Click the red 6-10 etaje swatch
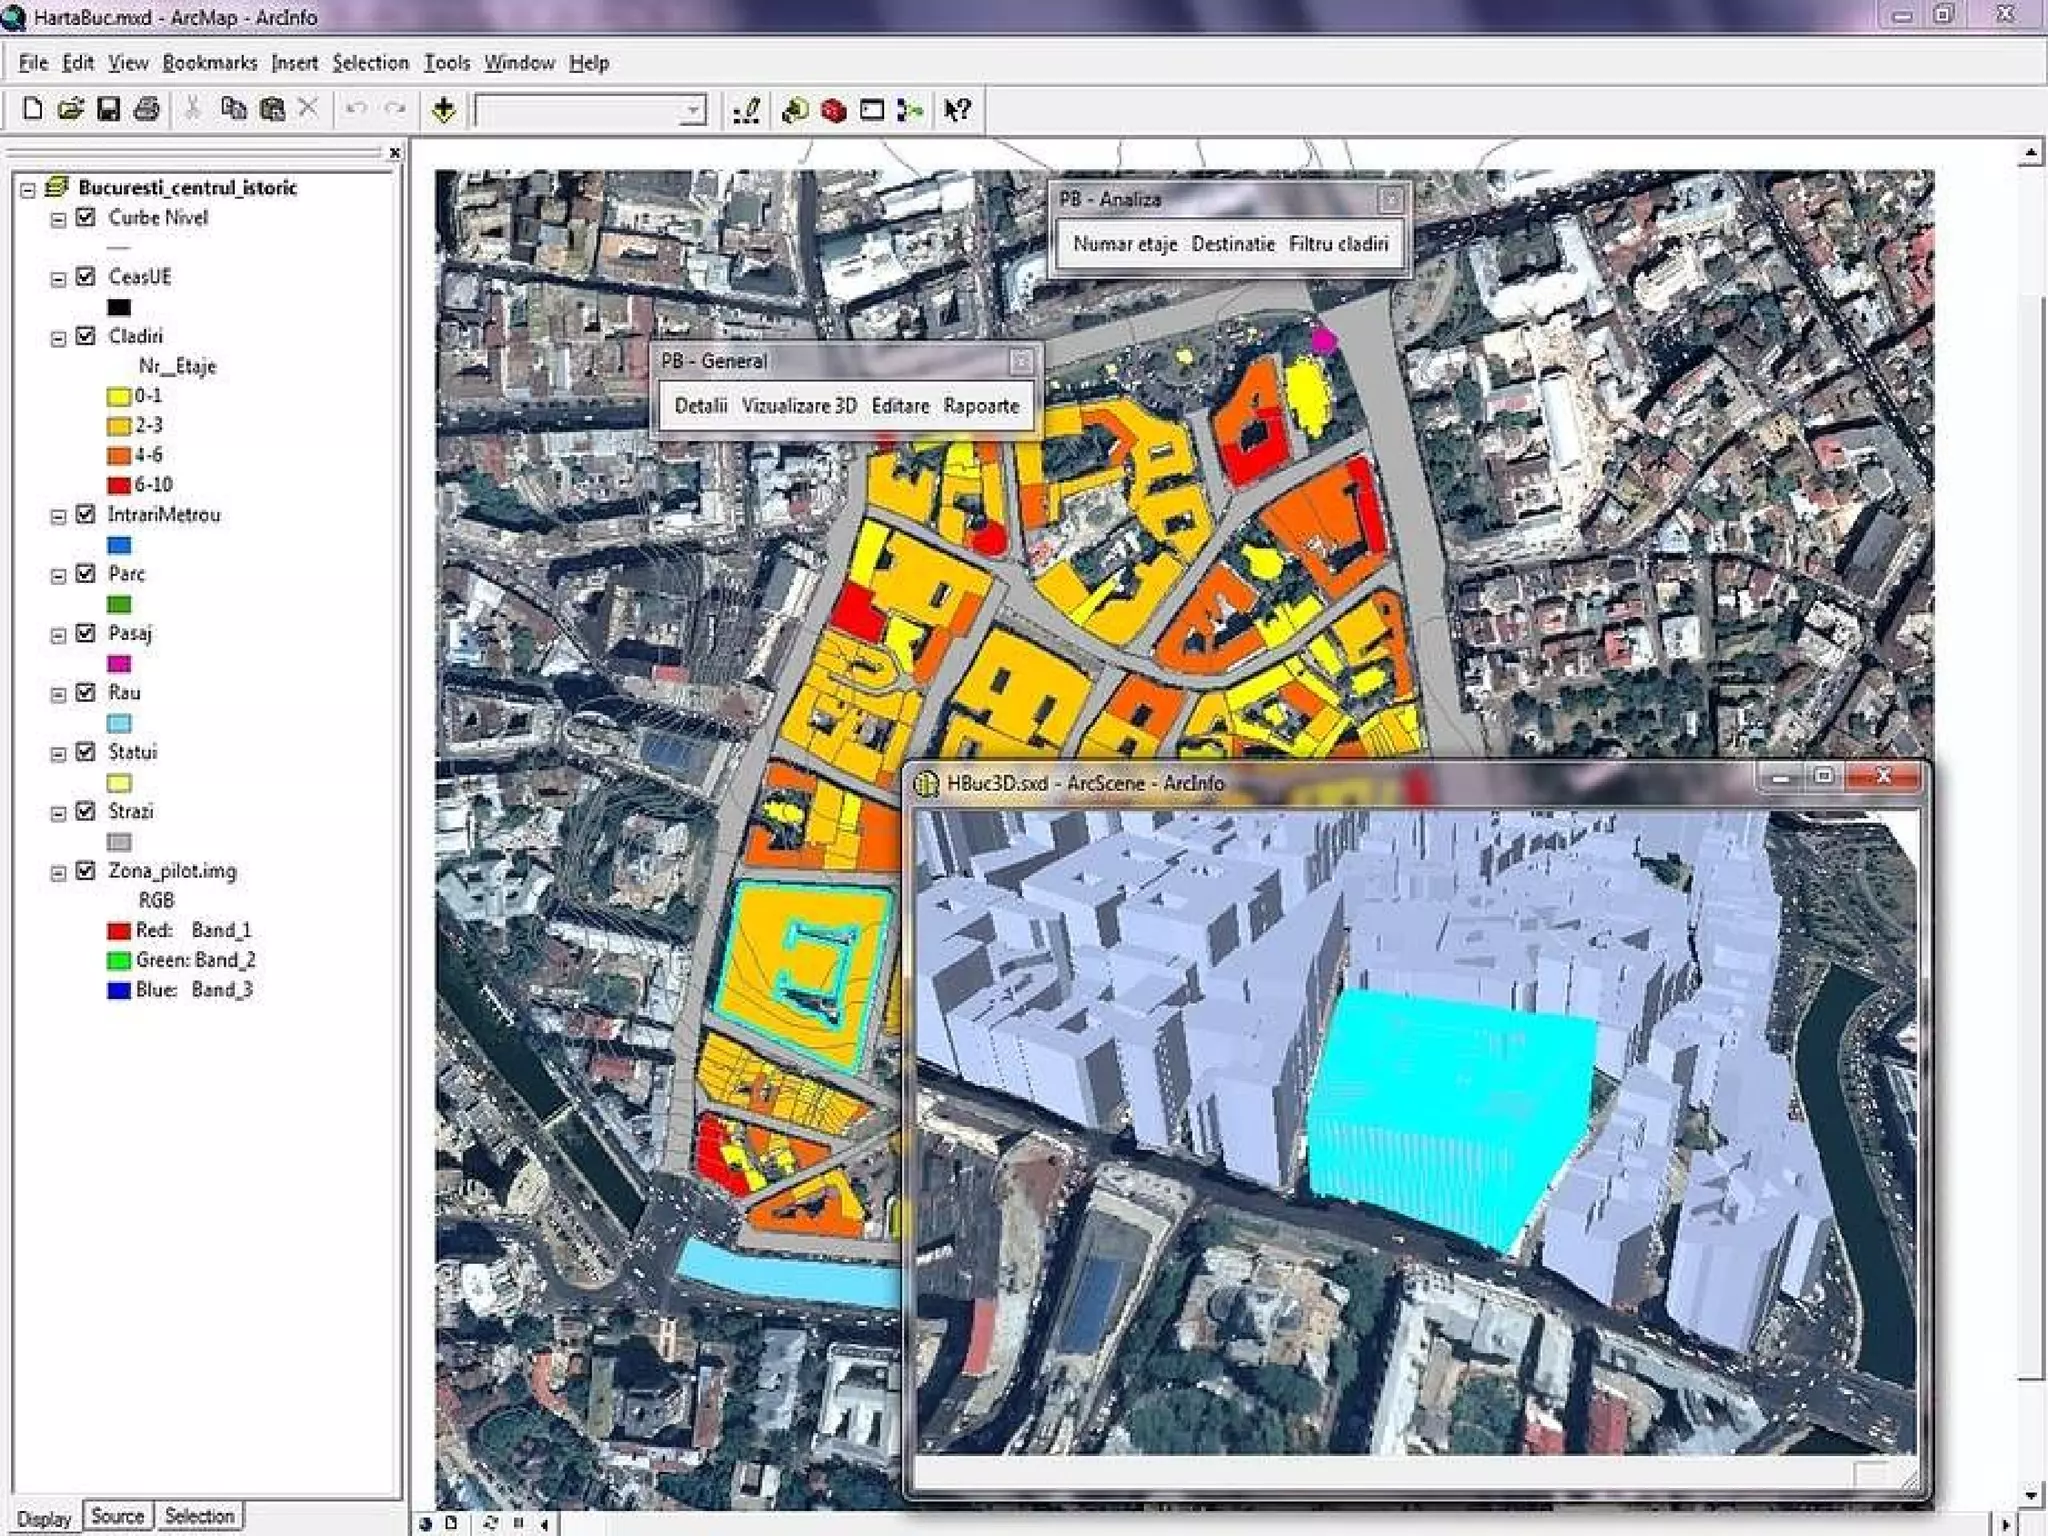2048x1536 pixels. (119, 485)
